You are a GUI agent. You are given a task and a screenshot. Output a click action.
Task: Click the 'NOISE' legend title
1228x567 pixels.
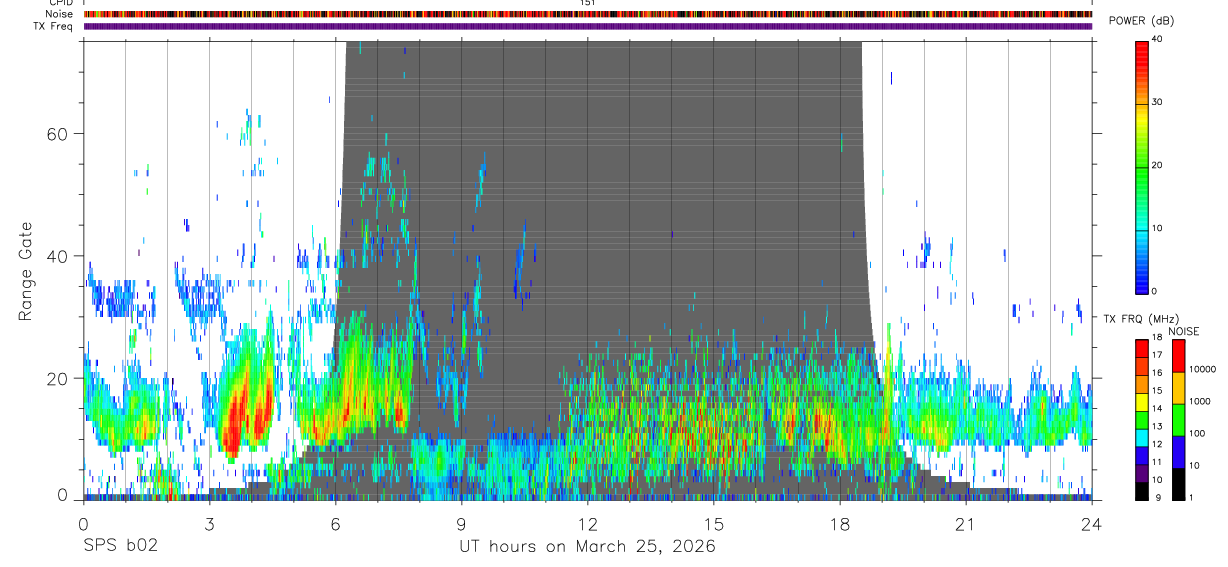(x=1183, y=331)
